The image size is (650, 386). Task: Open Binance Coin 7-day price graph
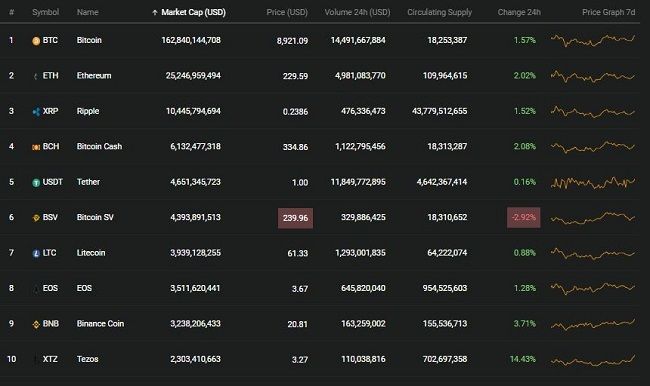(x=593, y=324)
